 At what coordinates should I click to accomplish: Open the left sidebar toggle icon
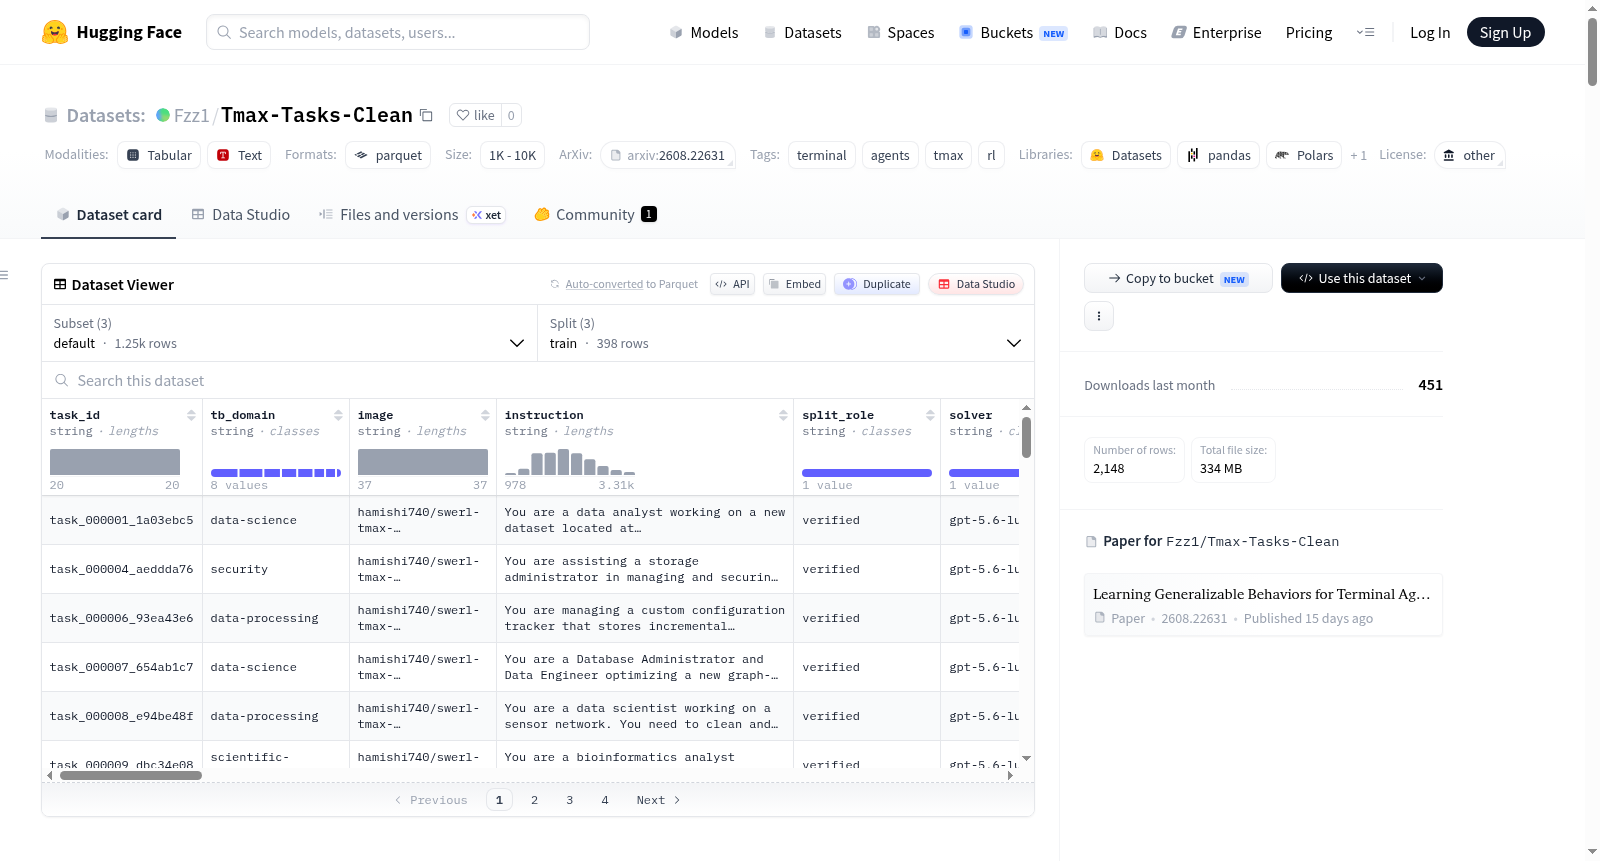coord(4,275)
